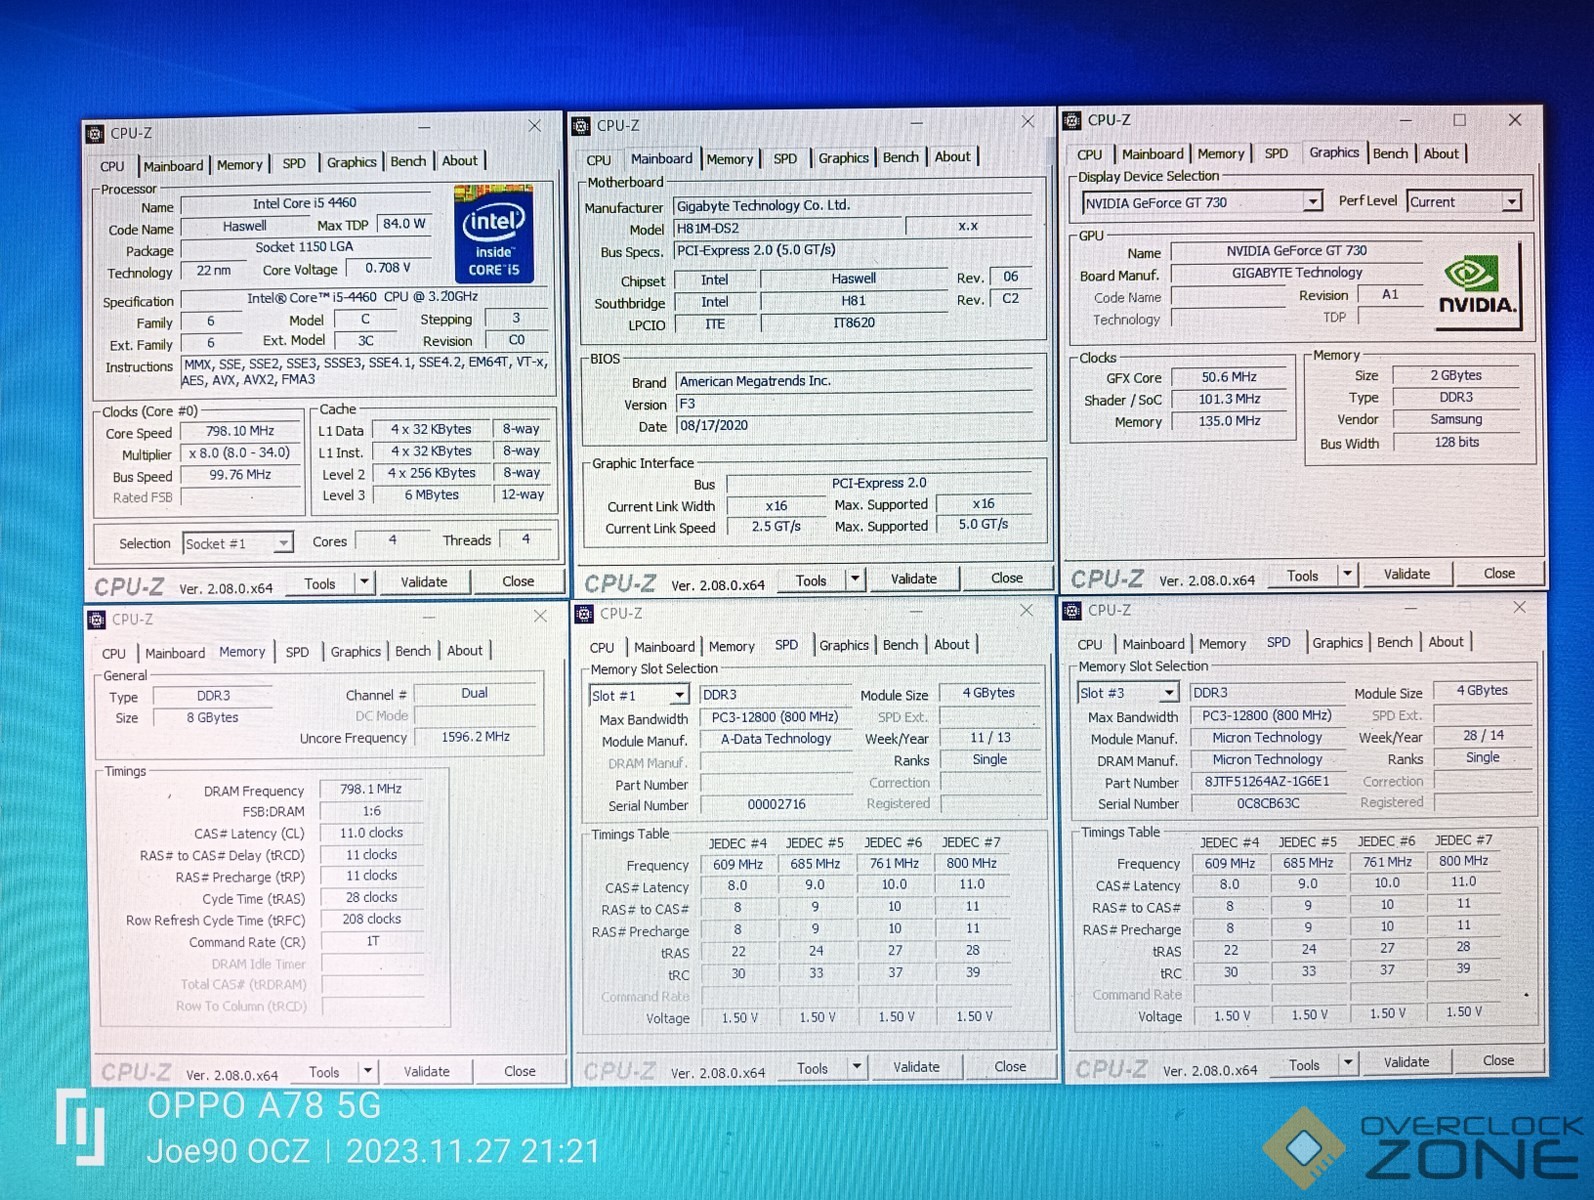Click the Intel Core i5 logo badge
The image size is (1594, 1200).
pyautogui.click(x=494, y=233)
